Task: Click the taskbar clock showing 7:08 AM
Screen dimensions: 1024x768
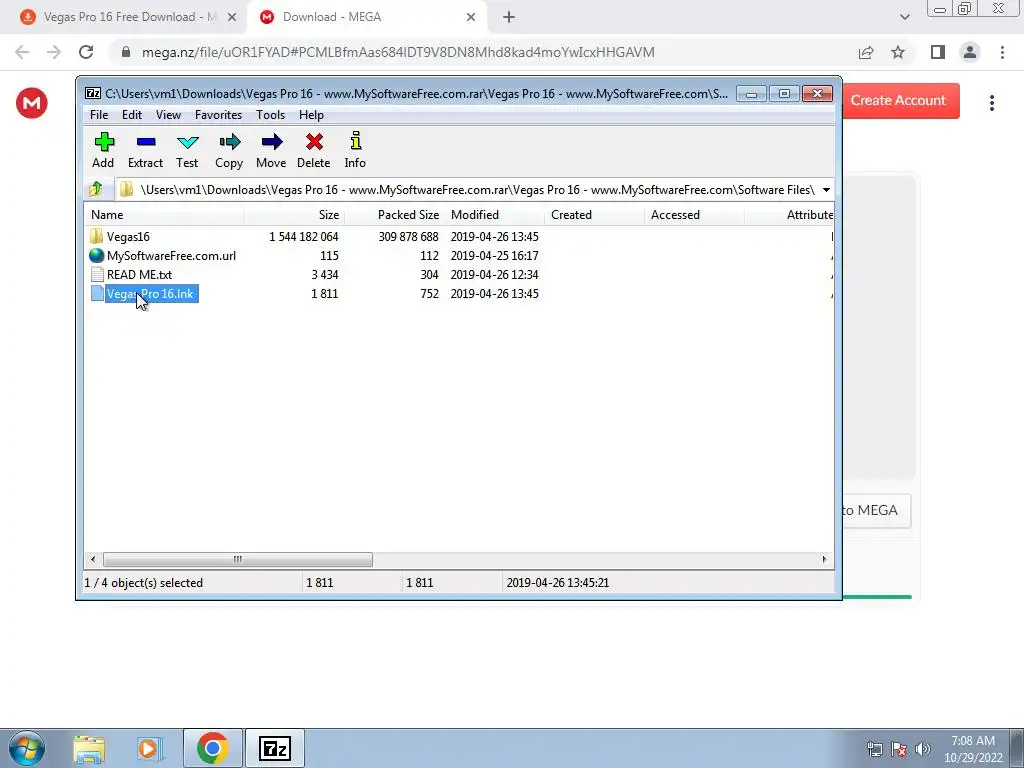Action: tap(972, 749)
